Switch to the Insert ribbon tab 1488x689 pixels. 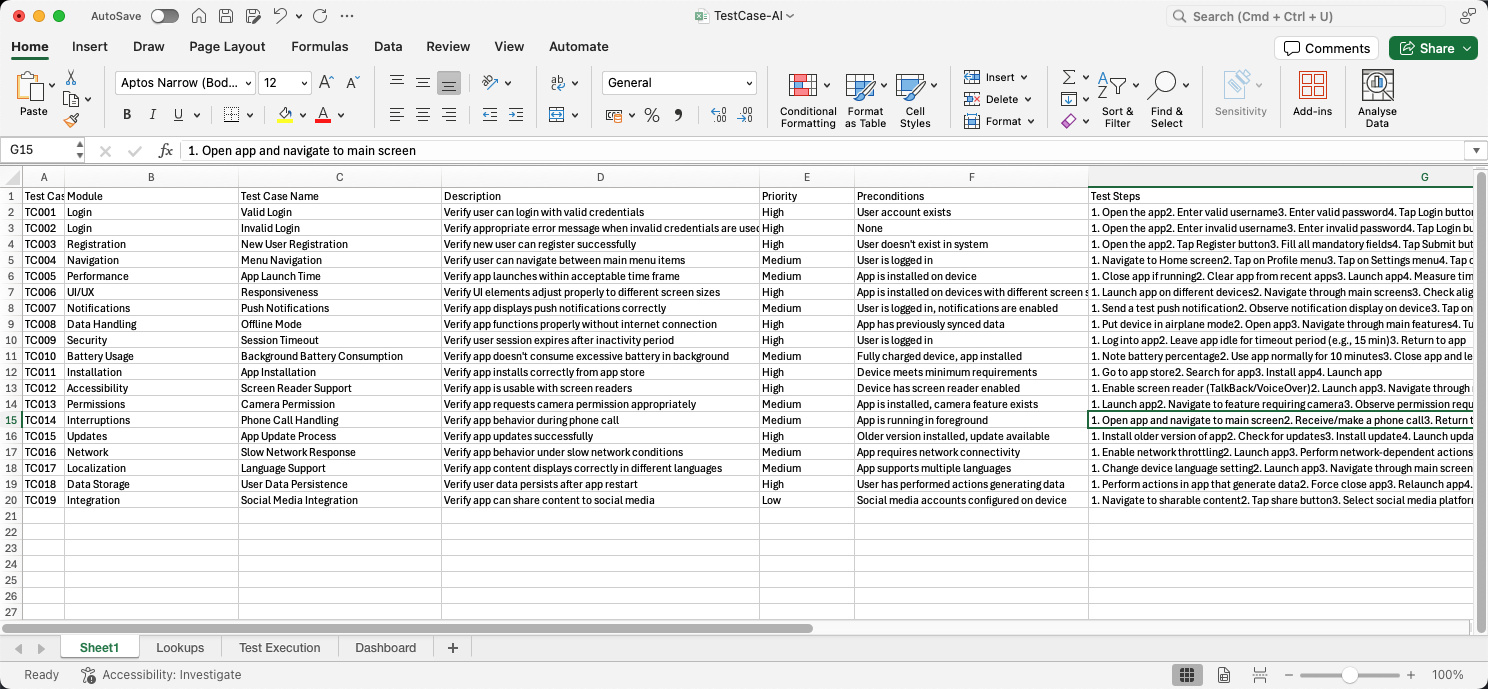point(90,46)
